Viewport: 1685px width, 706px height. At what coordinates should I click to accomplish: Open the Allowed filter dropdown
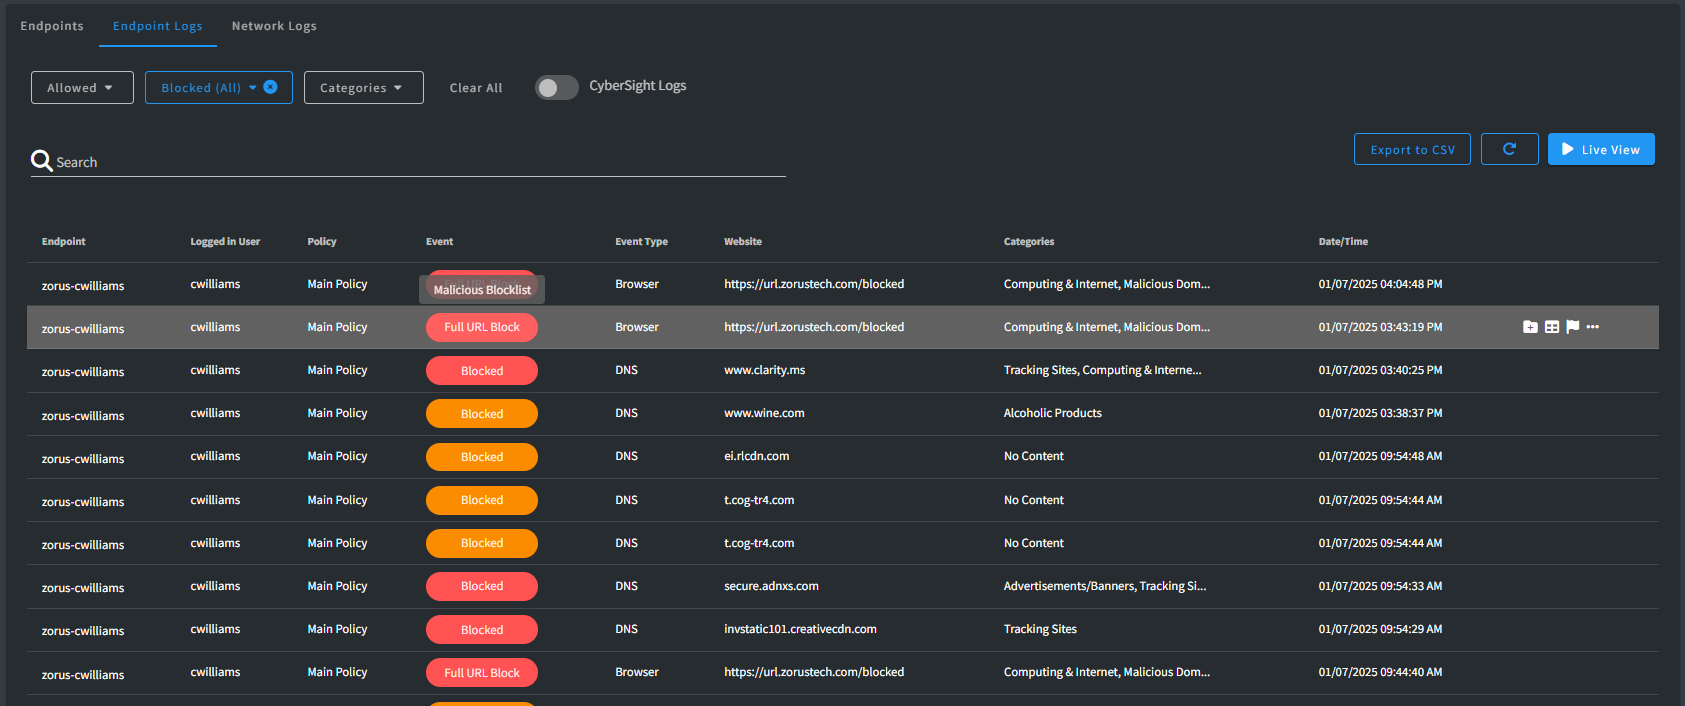(82, 87)
